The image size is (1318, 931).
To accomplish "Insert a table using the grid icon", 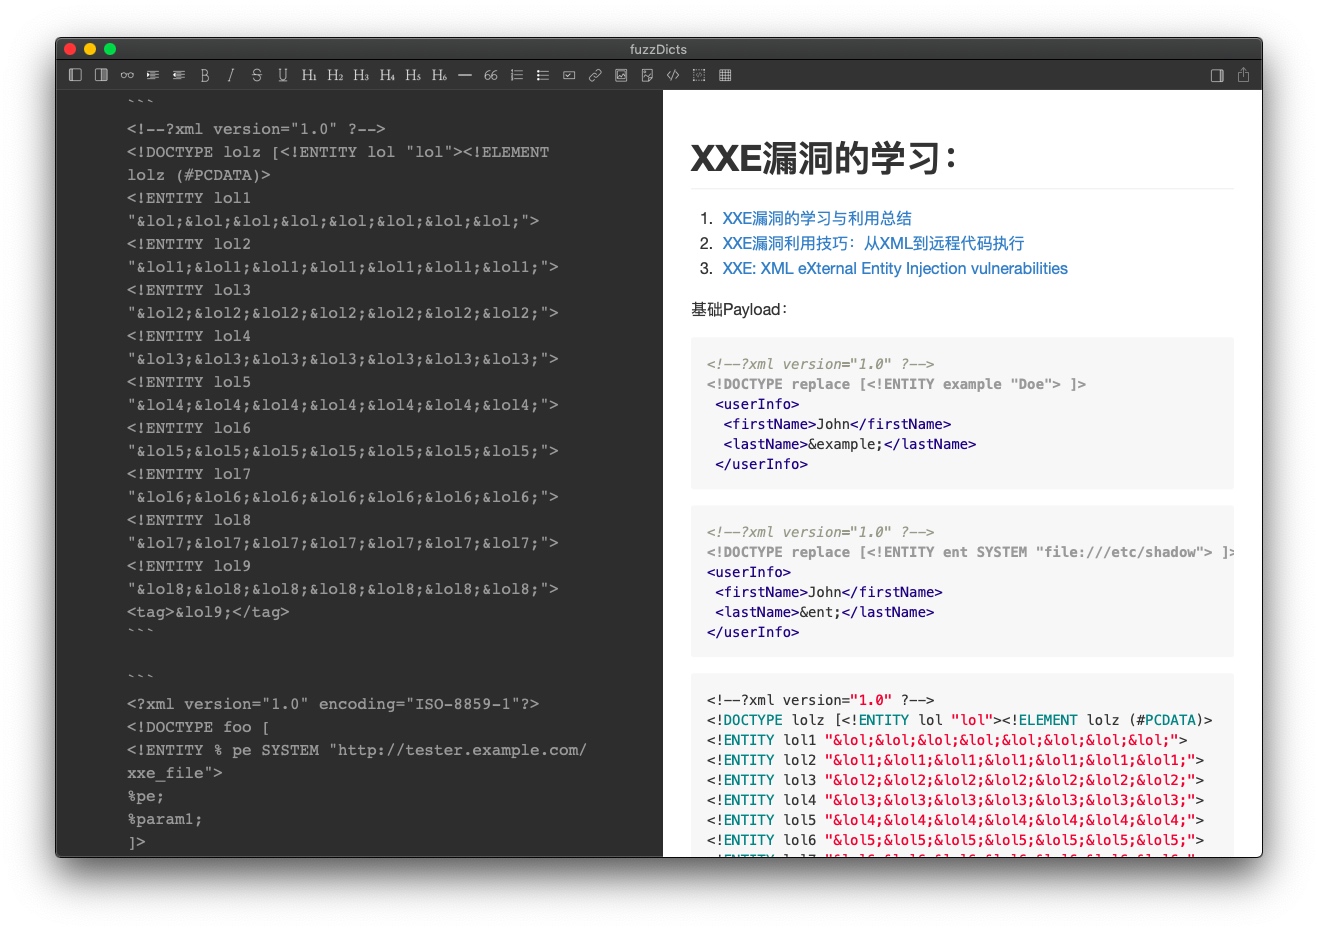I will pyautogui.click(x=725, y=75).
